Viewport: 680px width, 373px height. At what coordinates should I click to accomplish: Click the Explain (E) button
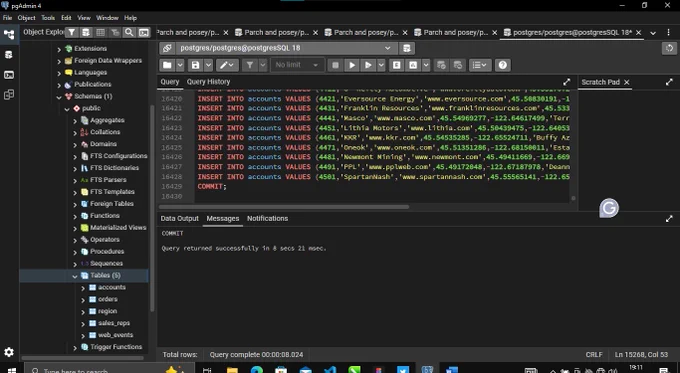coord(396,65)
